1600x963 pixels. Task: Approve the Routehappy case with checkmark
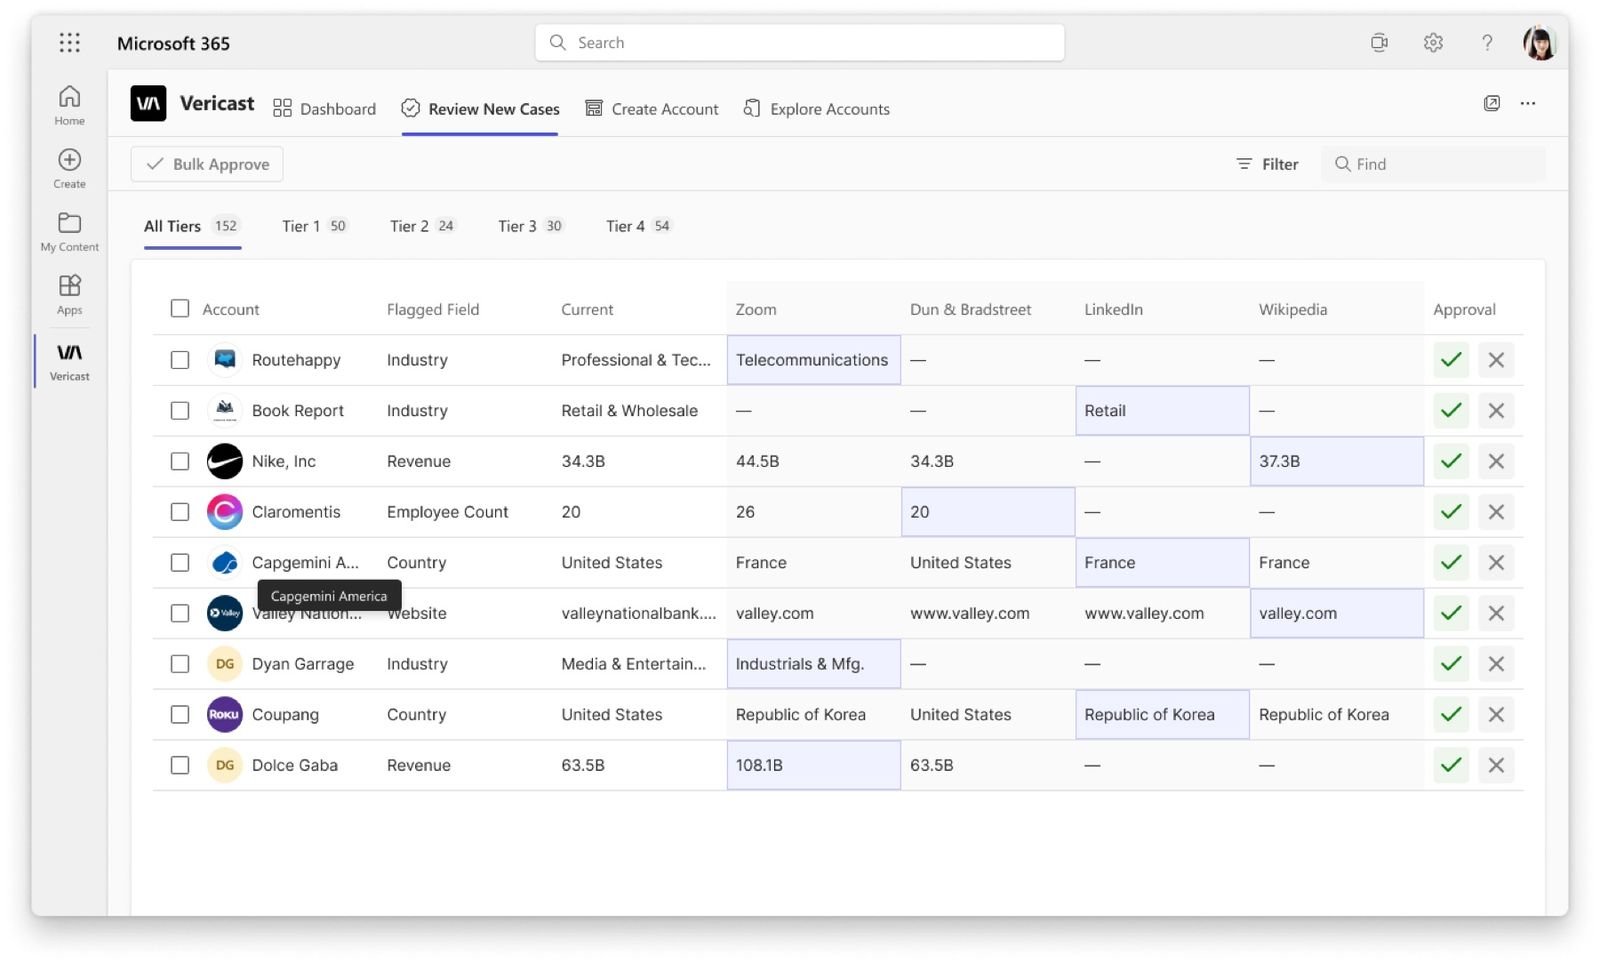1451,360
